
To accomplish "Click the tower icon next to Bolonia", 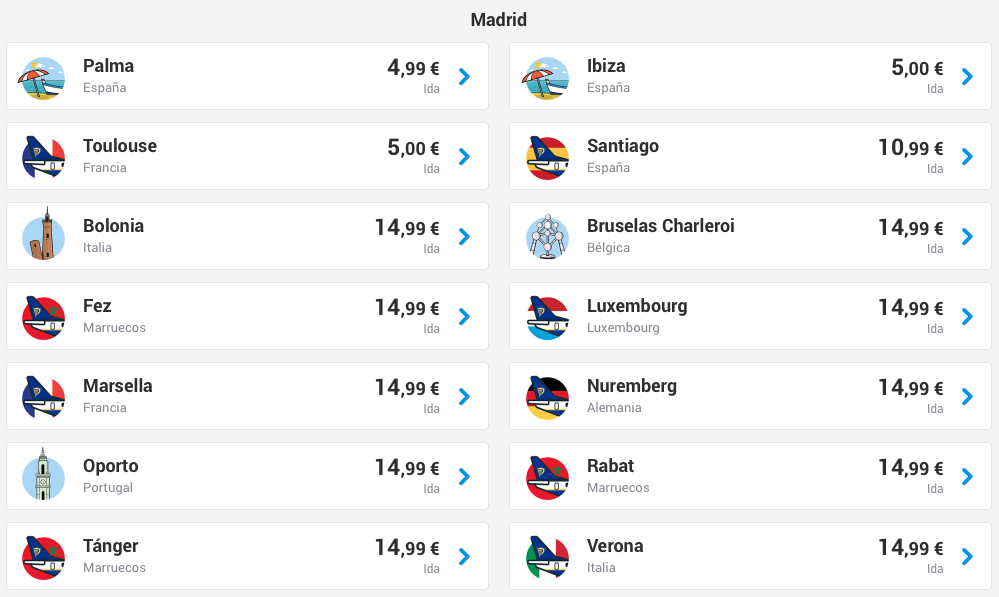I will 43,234.
